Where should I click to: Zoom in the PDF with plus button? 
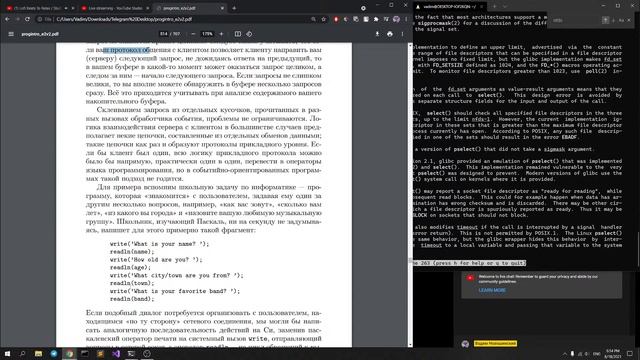[x=221, y=34]
